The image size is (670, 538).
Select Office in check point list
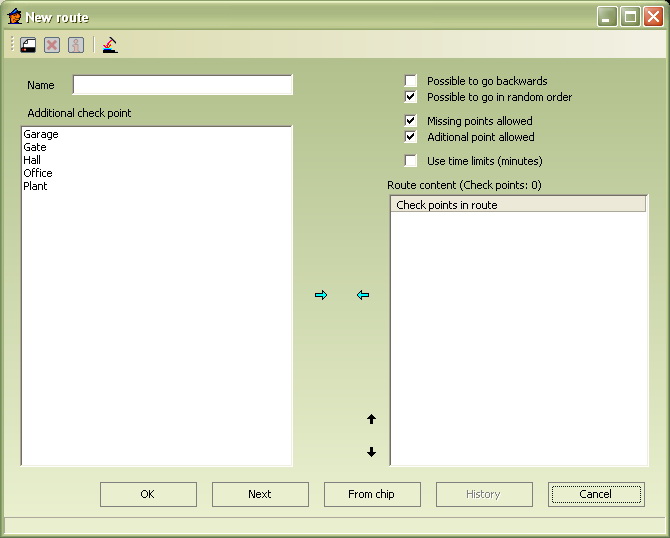[38, 173]
